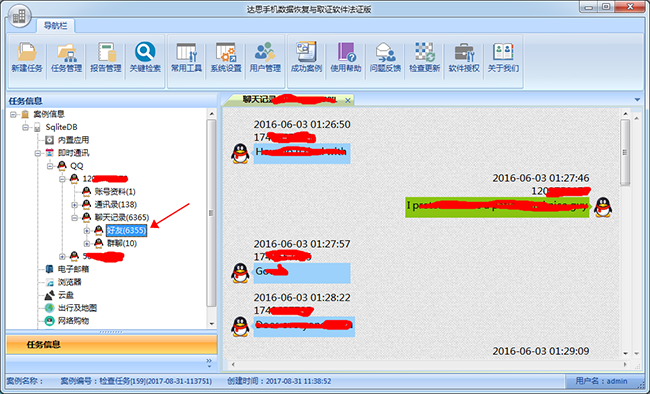Click sender avatar of the 01:26:50 message
Image resolution: width=650 pixels, height=394 pixels.
click(240, 153)
